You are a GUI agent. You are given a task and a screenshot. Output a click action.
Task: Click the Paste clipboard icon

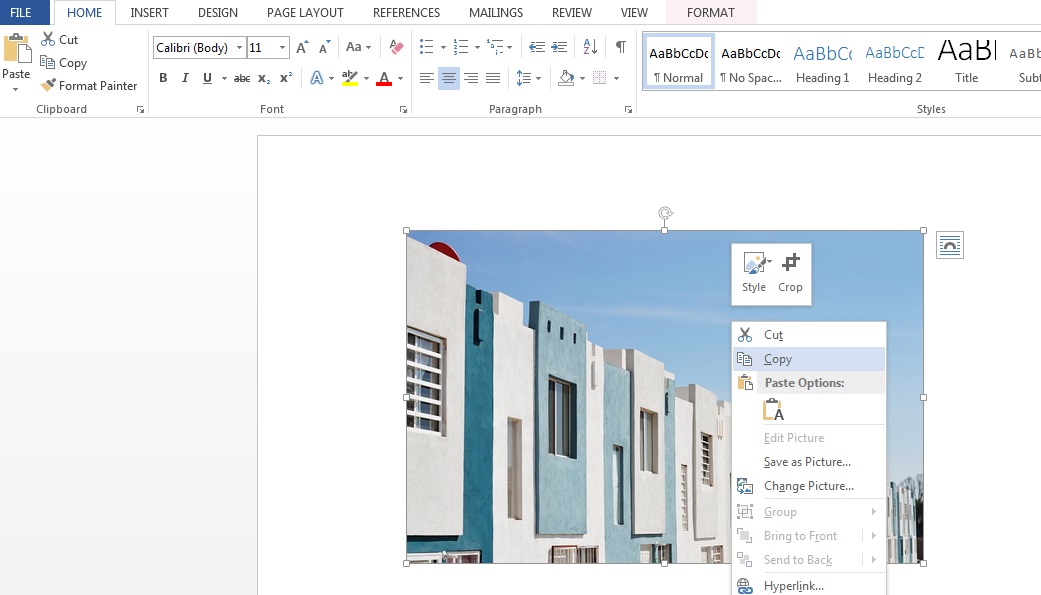[x=16, y=49]
